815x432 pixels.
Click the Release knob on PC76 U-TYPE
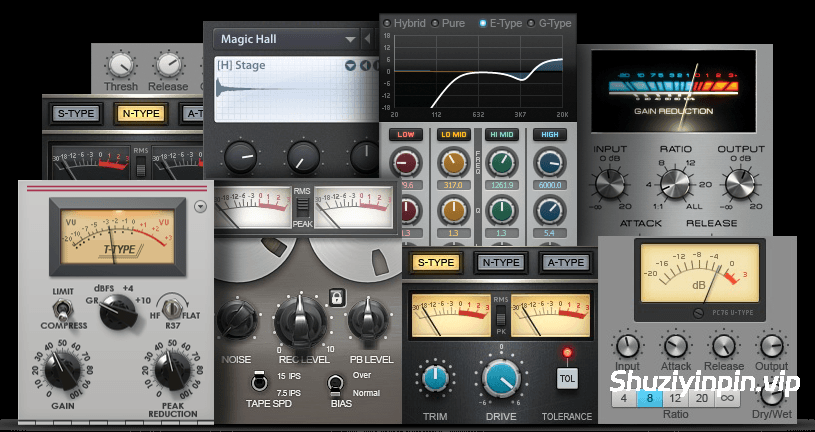pyautogui.click(x=724, y=346)
